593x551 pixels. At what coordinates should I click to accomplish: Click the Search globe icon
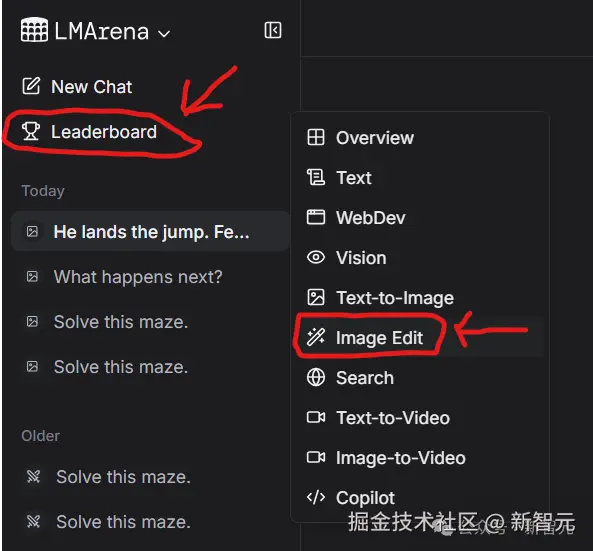pyautogui.click(x=316, y=377)
